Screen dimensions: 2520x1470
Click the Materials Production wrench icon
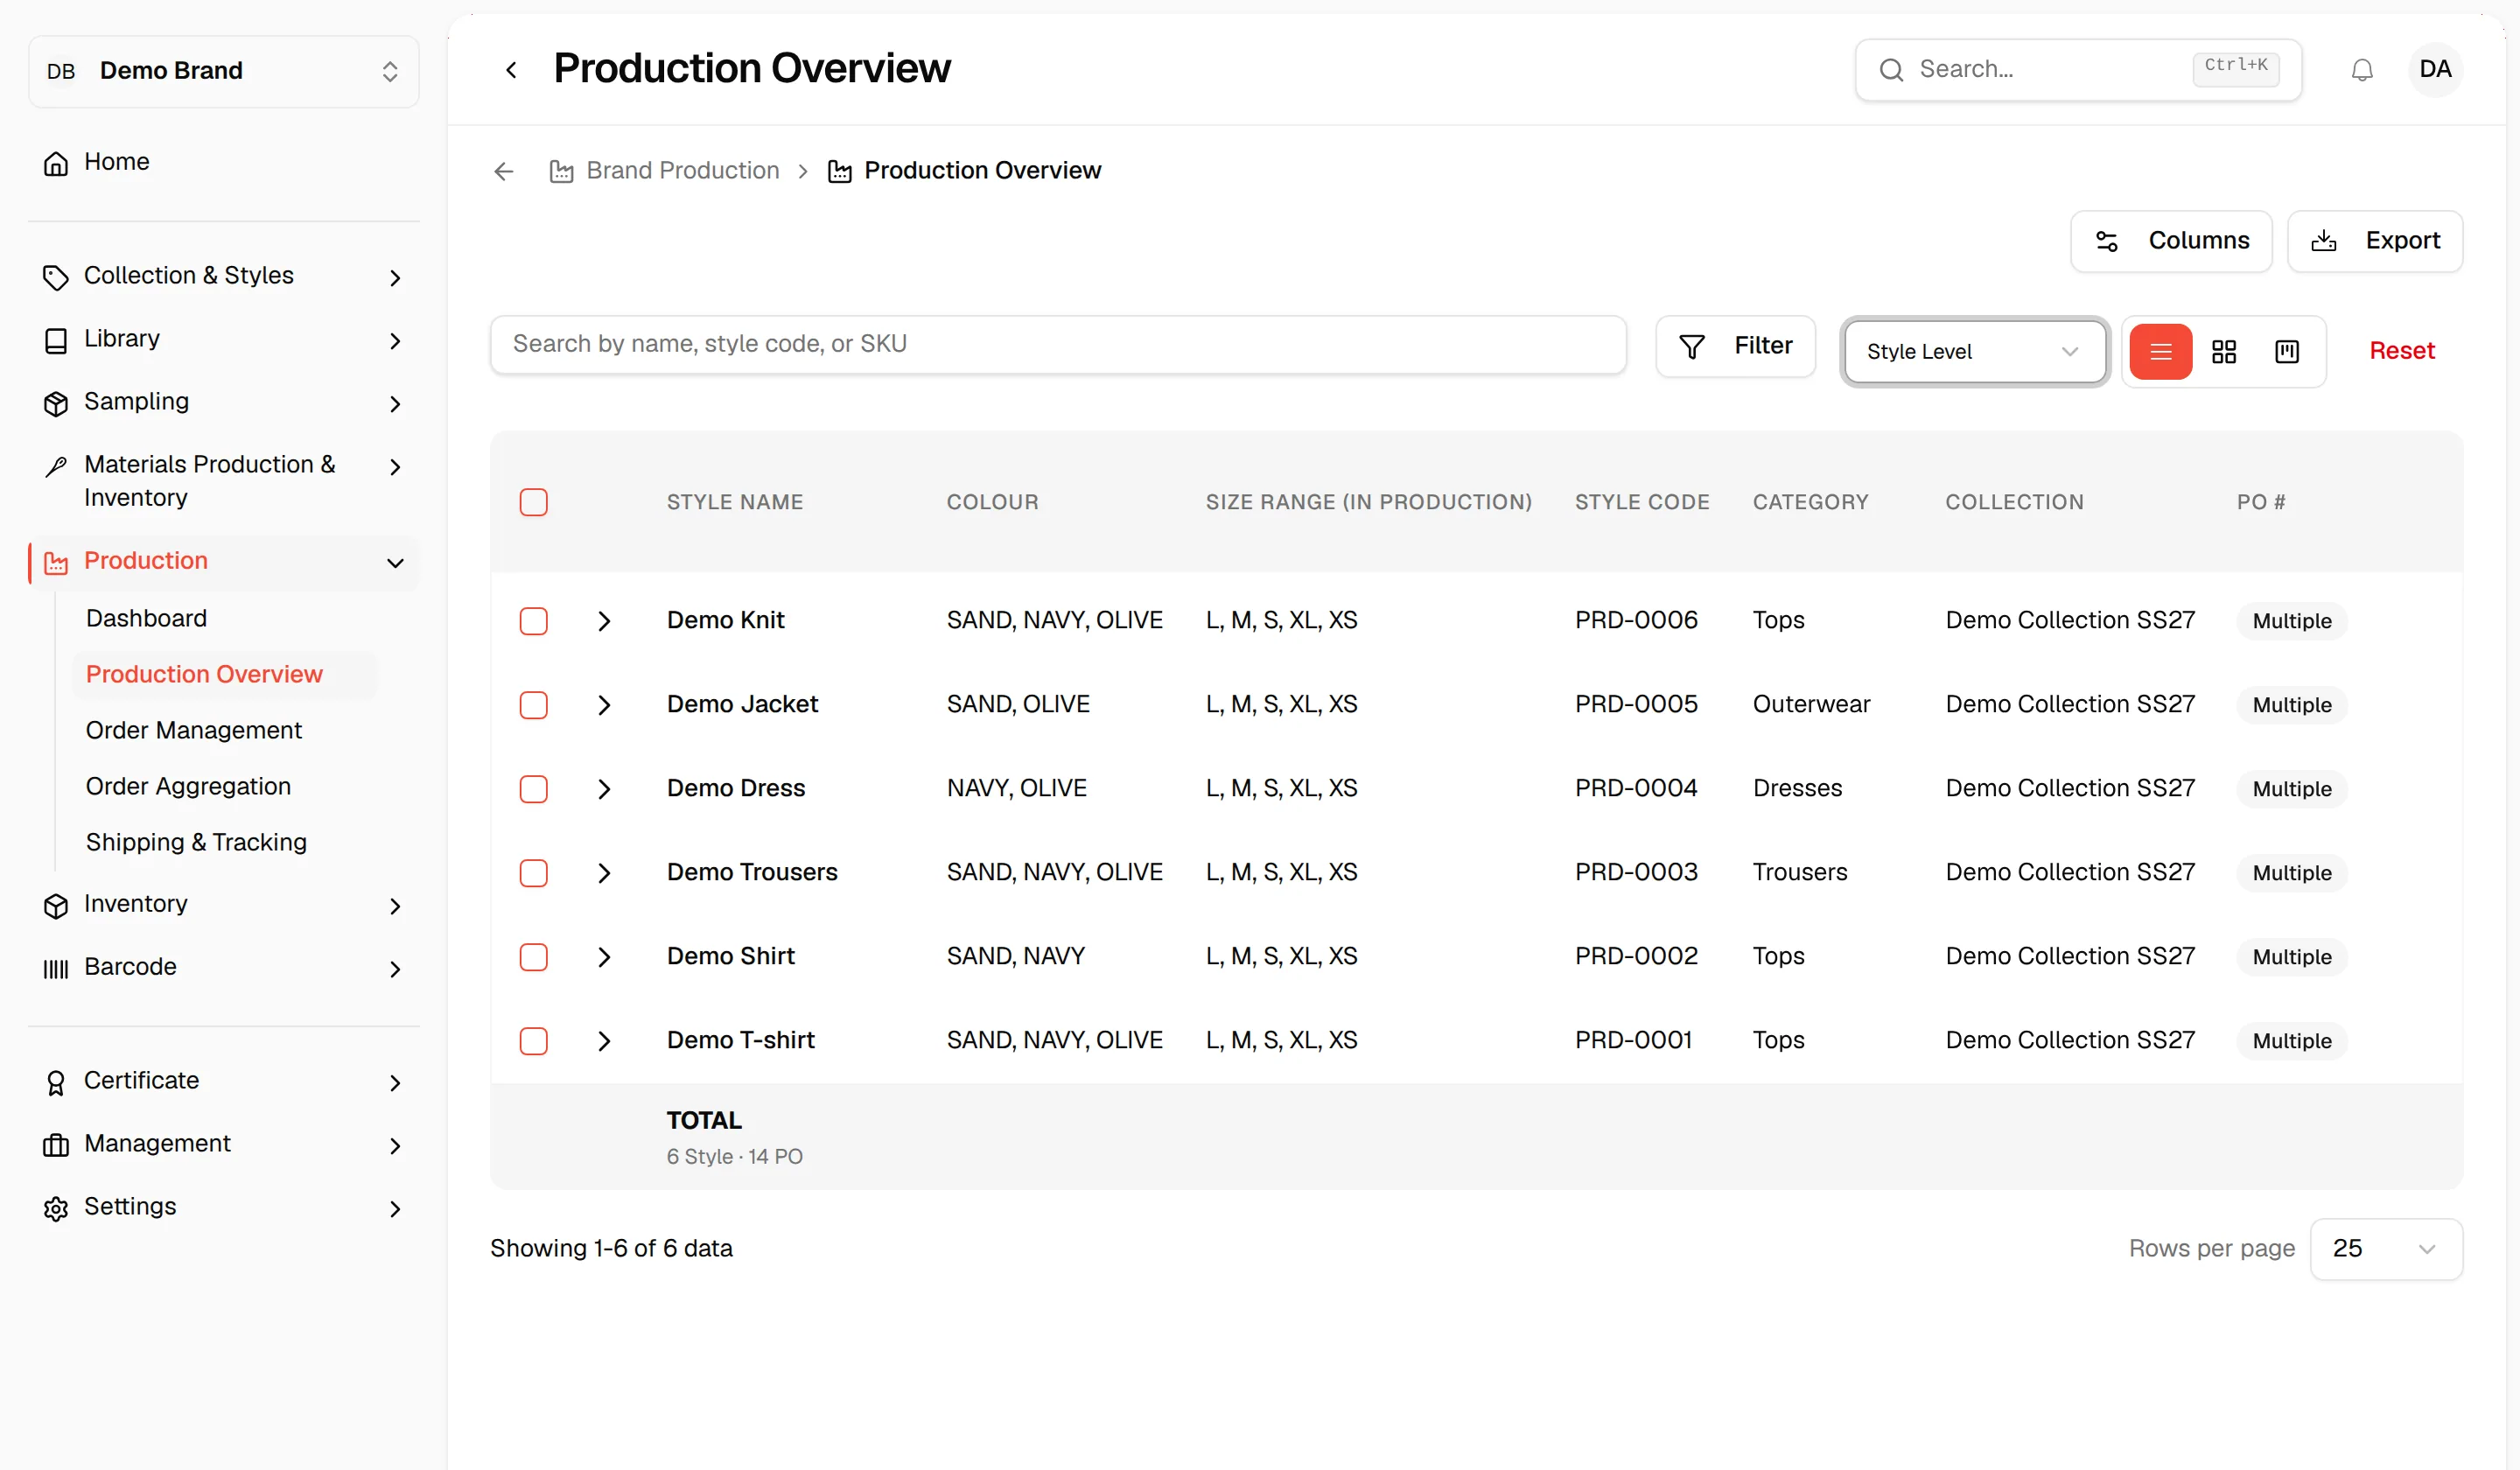tap(56, 466)
